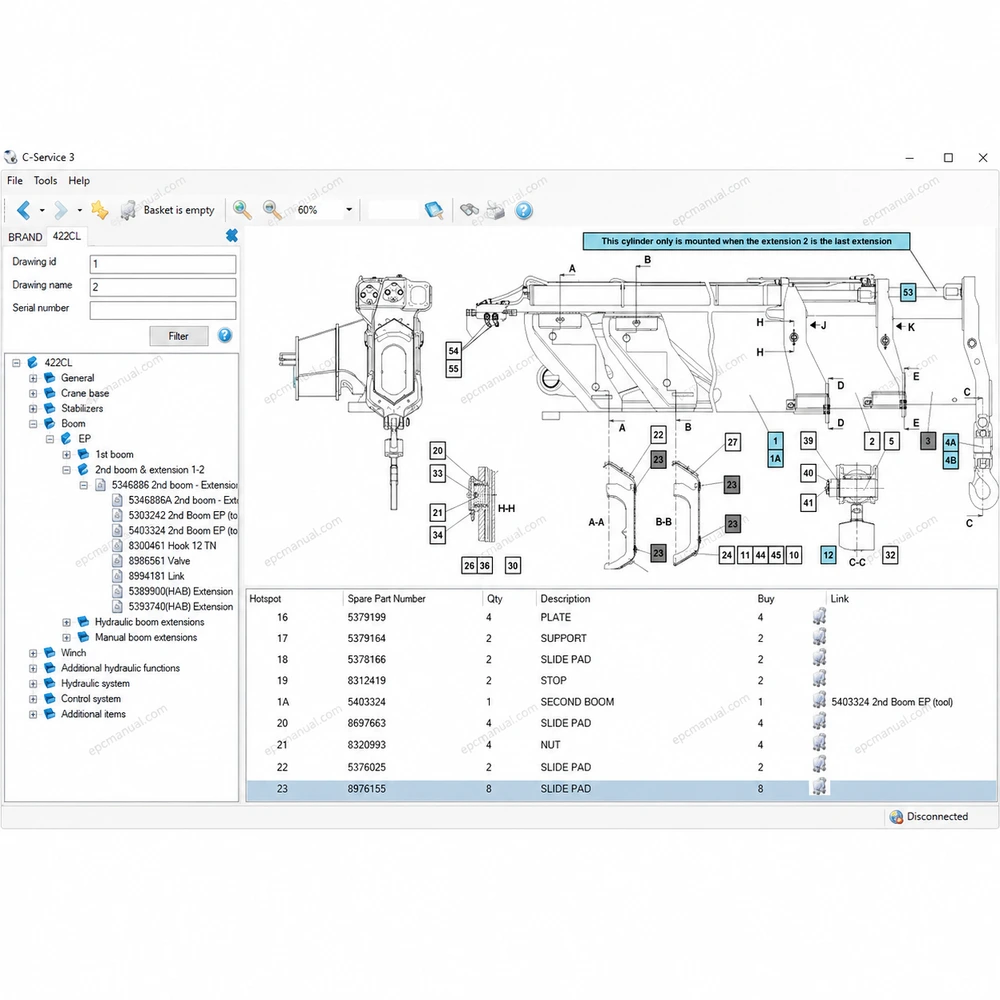
Task: Click the toolbar search text box
Action: coord(393,210)
